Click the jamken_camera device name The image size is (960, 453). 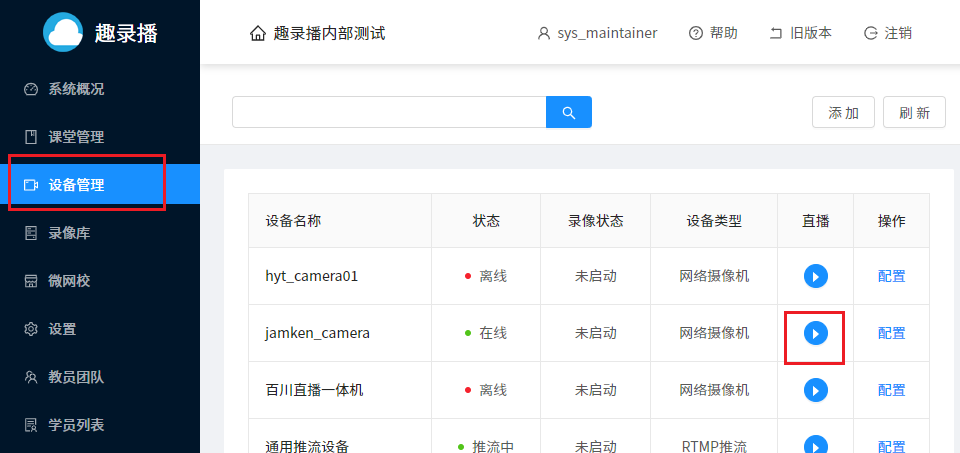(x=317, y=333)
